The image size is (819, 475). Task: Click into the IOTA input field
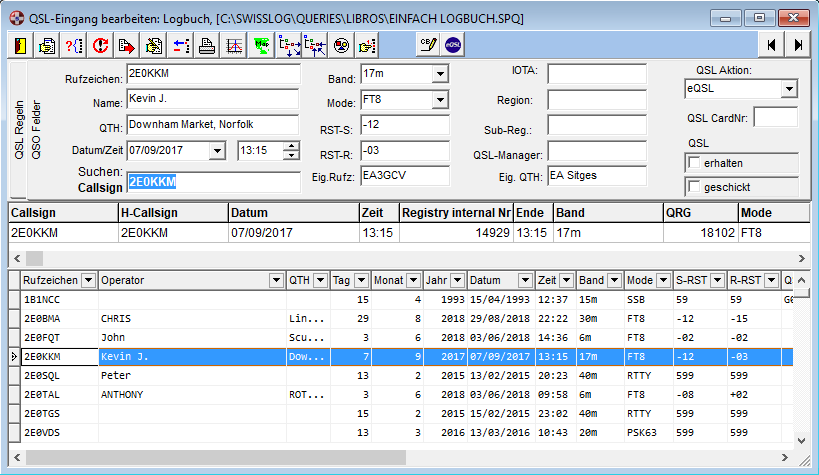(597, 74)
